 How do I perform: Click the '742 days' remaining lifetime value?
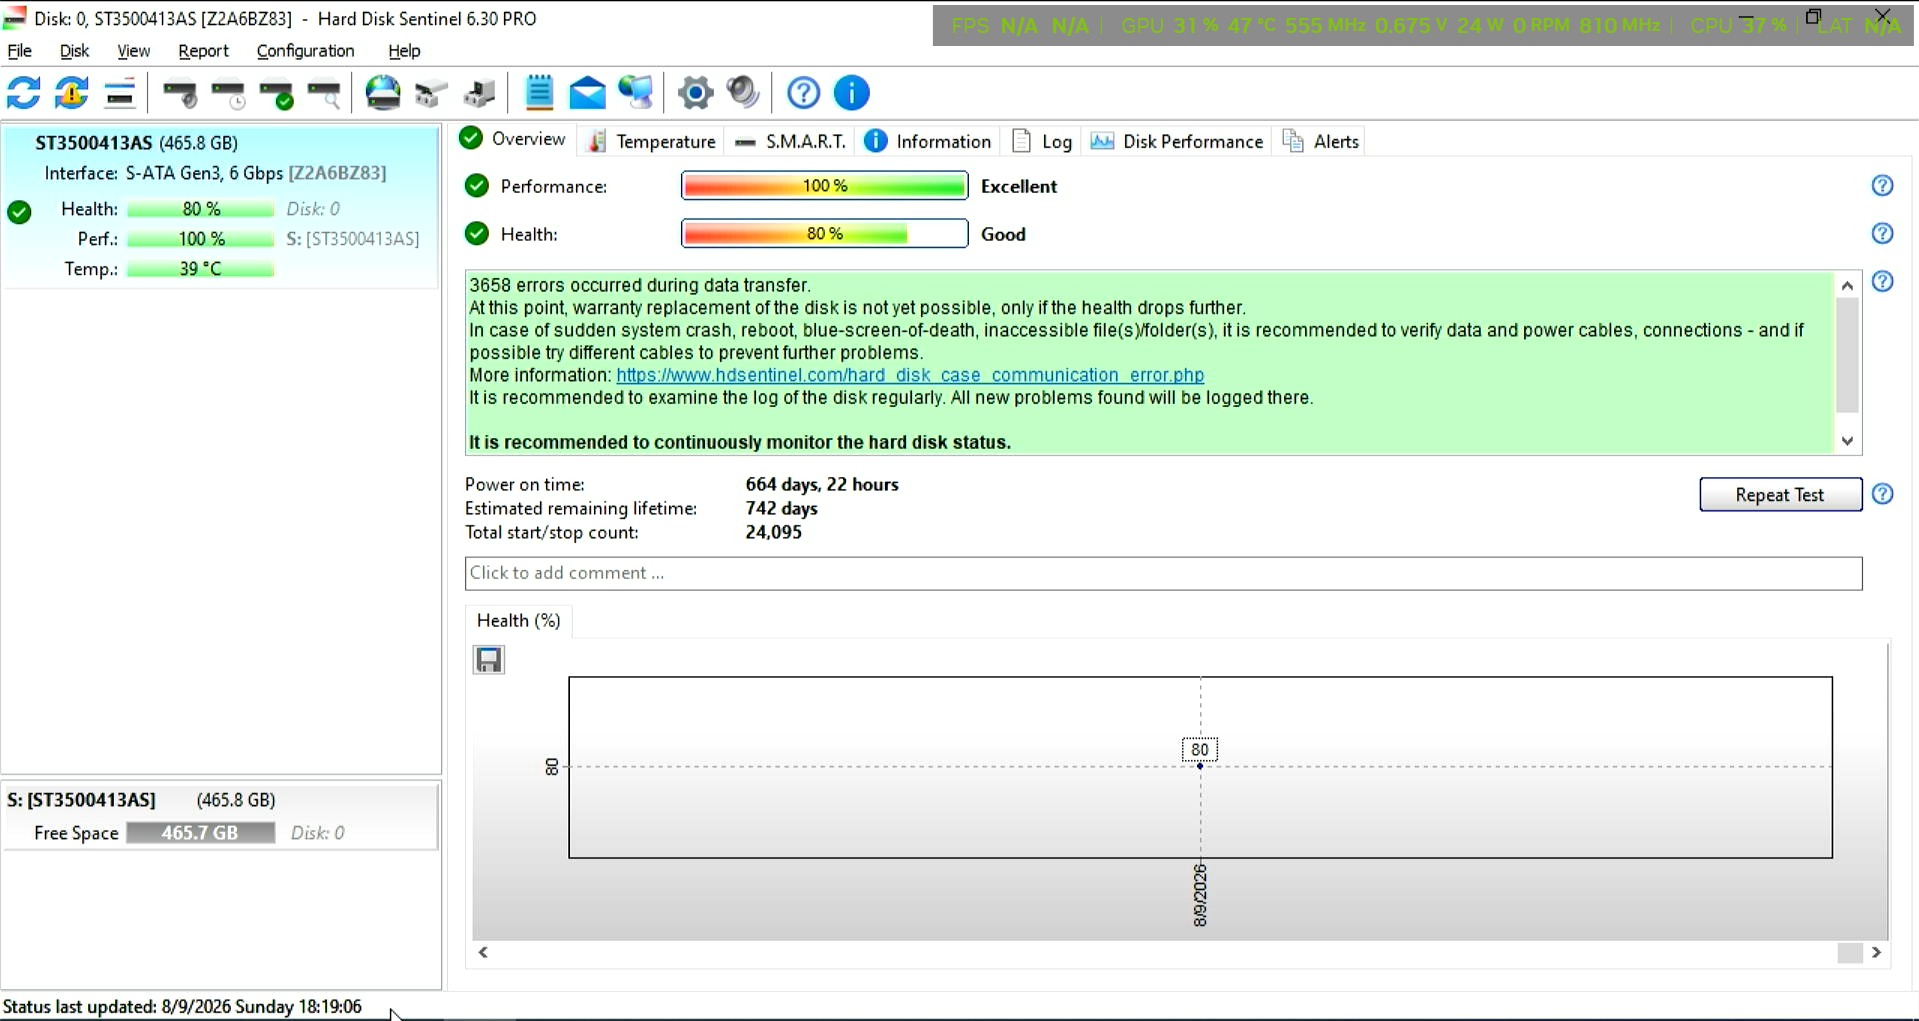coord(781,509)
